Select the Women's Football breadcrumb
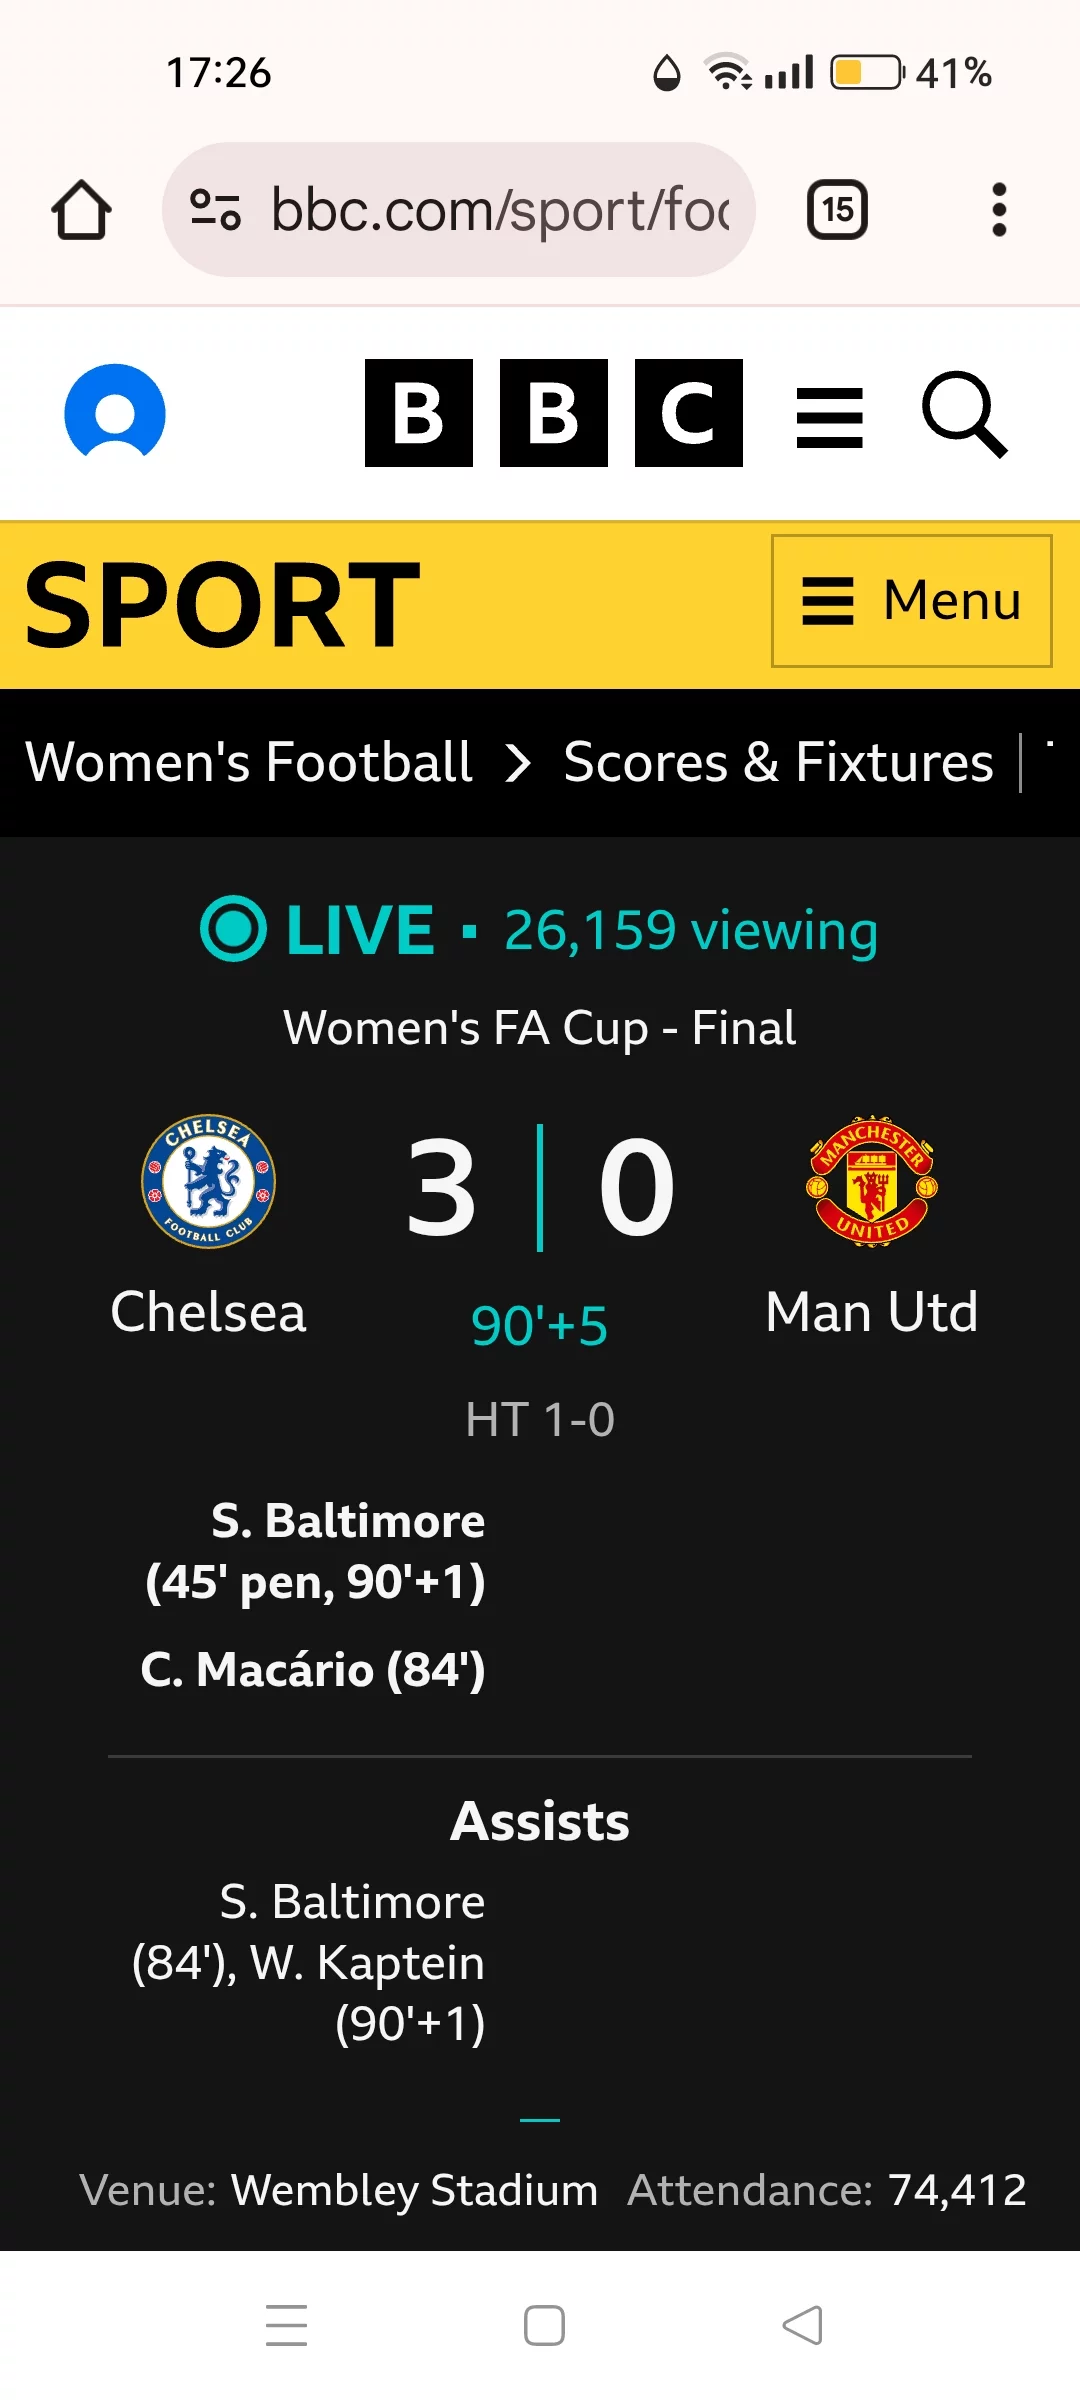1080x2400 pixels. 249,762
